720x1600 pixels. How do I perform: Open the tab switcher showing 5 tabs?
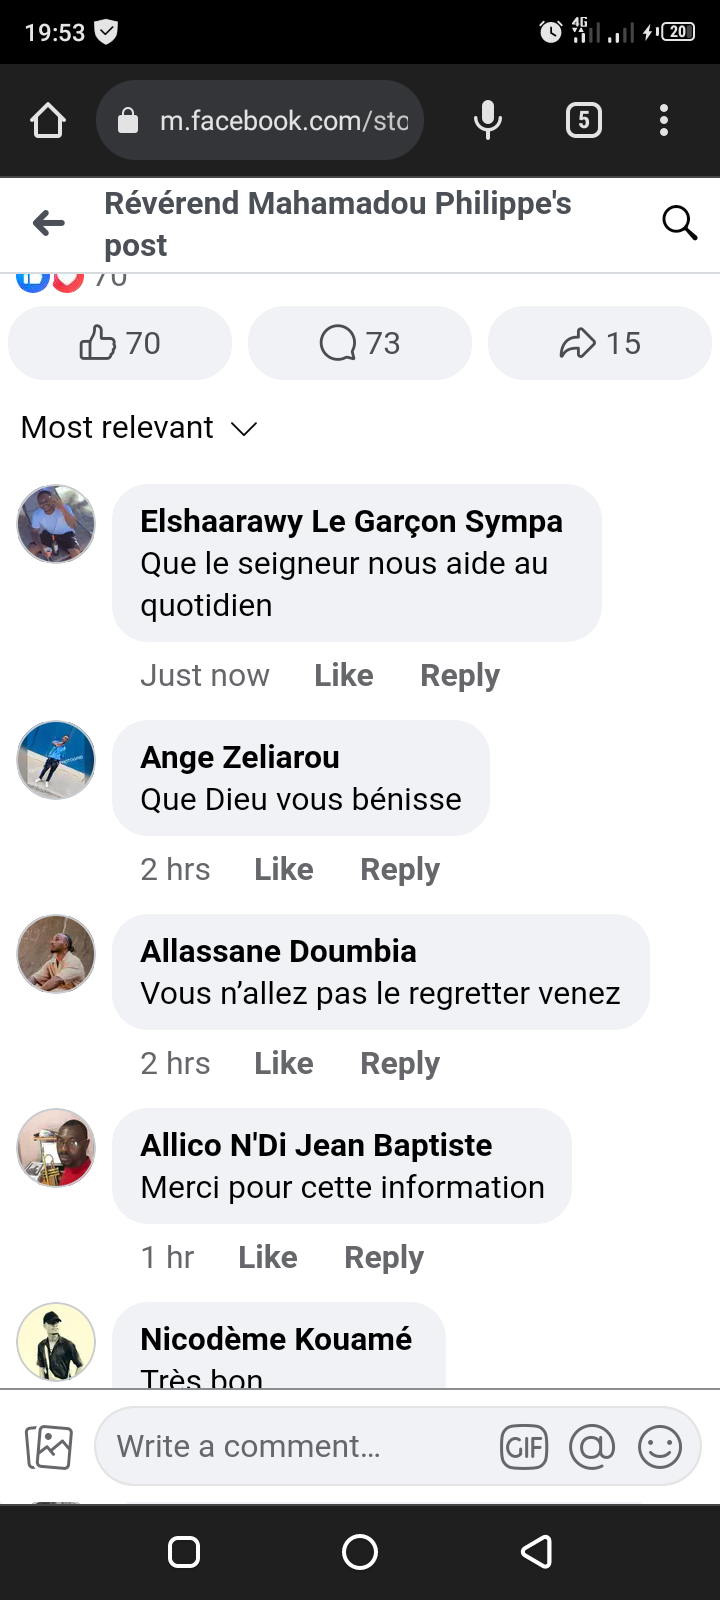pyautogui.click(x=584, y=121)
